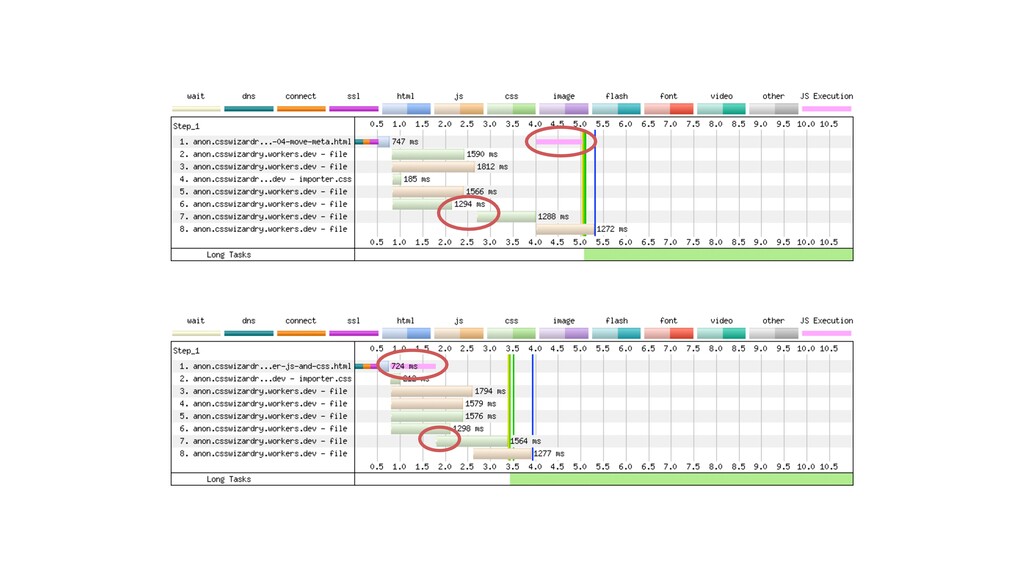Viewport: 1024px width, 576px height.
Task: Click the request bar beside "1272 ms"
Action: click(x=565, y=229)
